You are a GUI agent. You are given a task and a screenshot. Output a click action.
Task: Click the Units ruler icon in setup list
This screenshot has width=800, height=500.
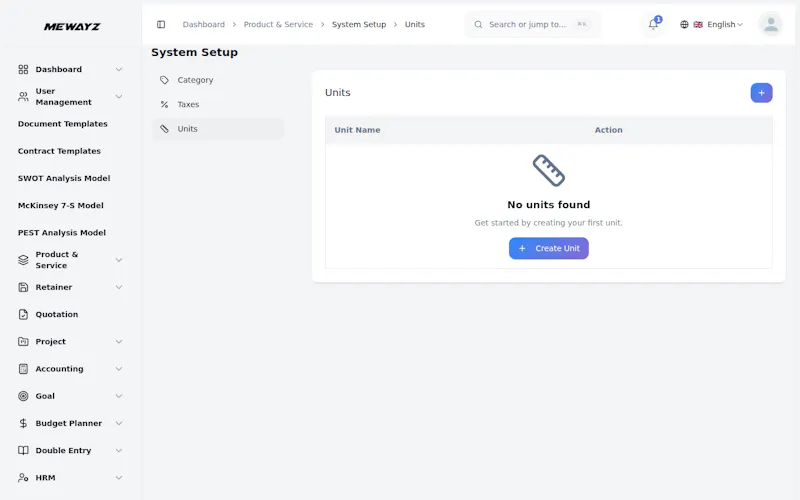(x=164, y=129)
